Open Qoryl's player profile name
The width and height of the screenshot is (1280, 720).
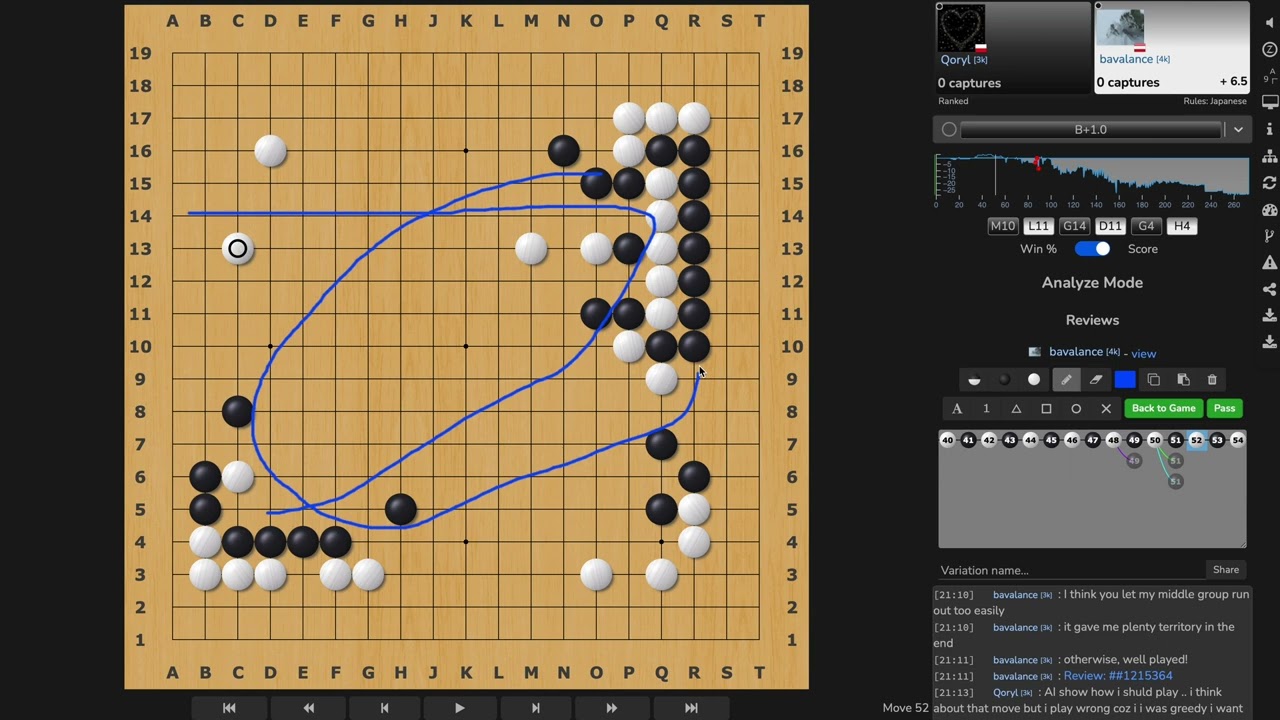coord(956,60)
